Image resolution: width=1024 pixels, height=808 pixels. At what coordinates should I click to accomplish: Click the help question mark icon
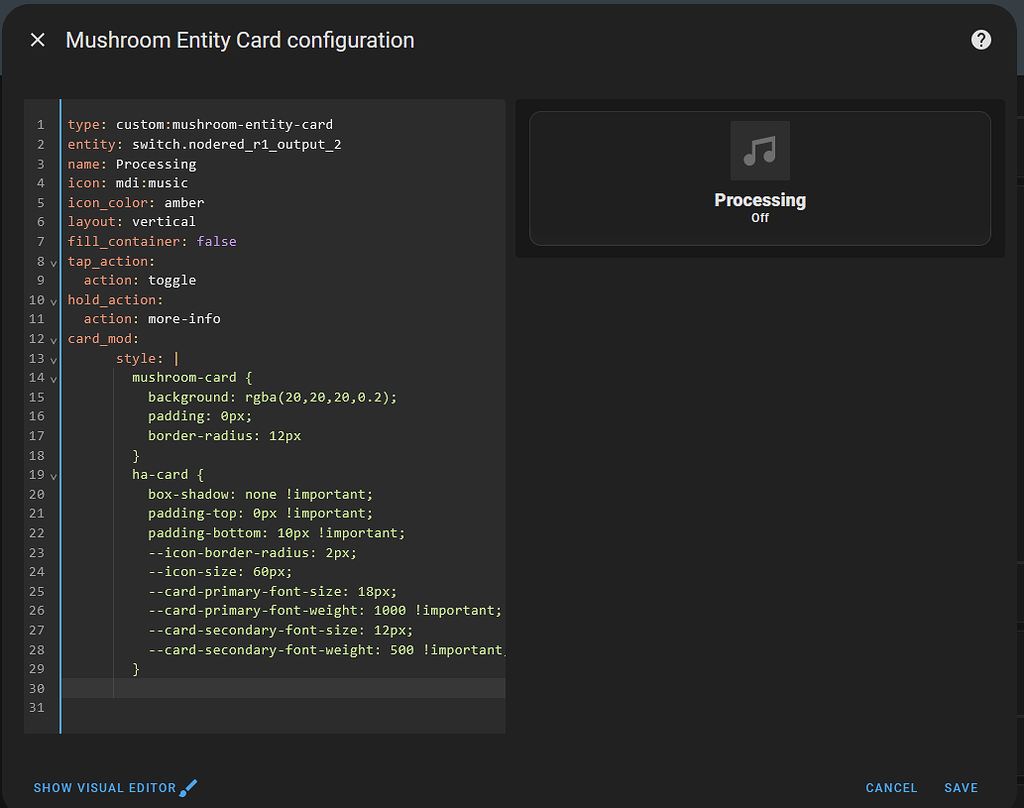981,40
